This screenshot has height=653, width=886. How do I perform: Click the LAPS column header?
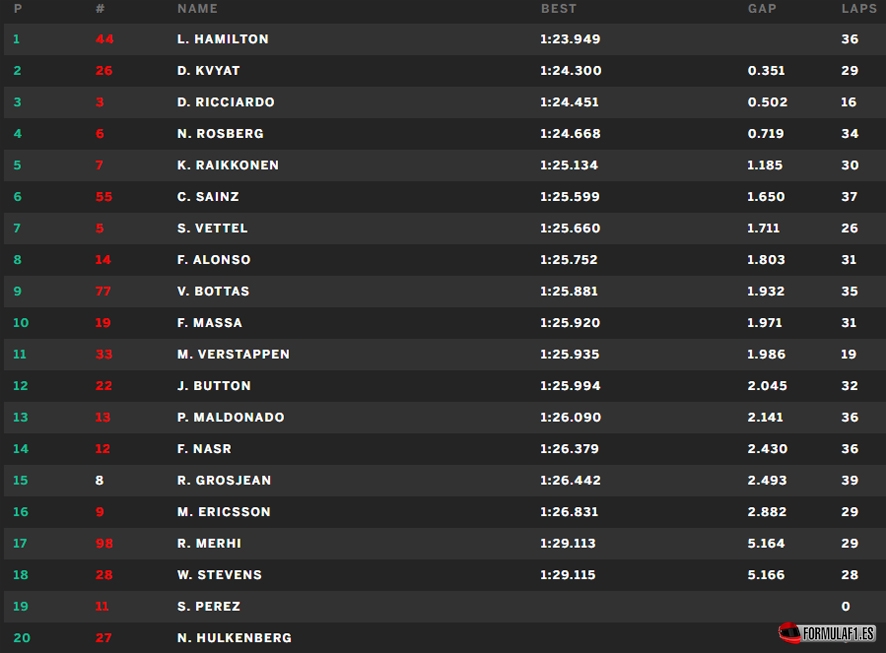point(859,8)
